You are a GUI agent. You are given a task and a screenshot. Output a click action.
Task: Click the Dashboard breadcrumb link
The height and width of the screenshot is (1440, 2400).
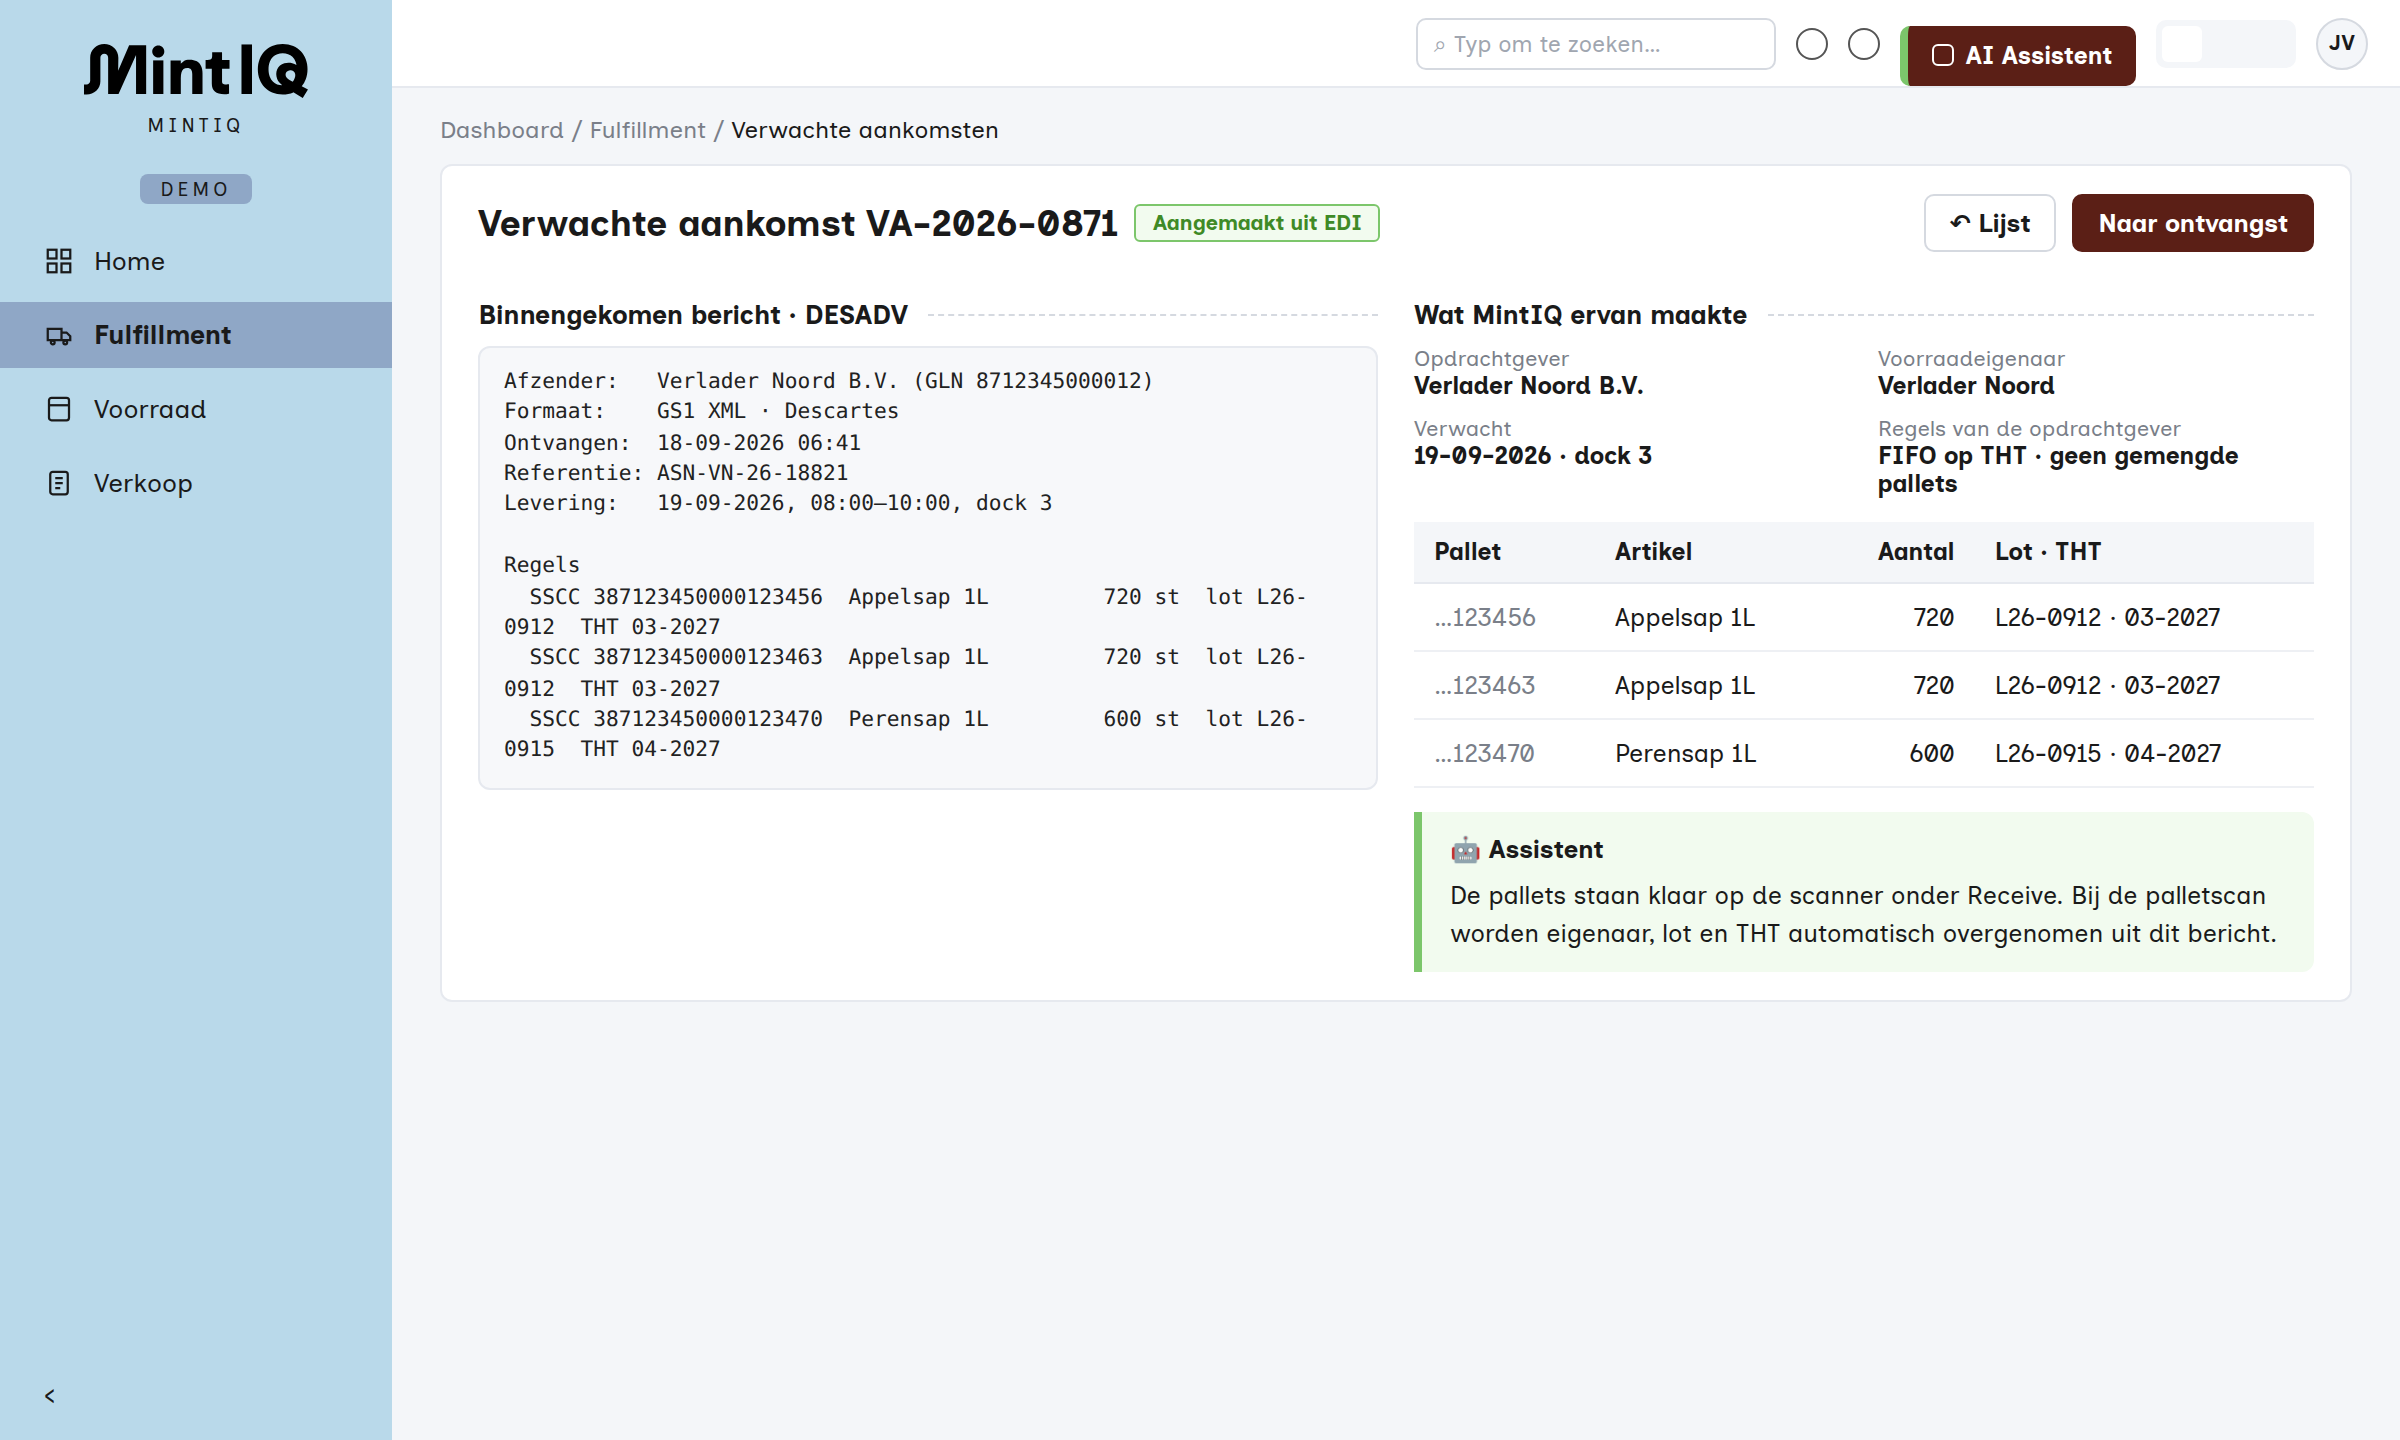pyautogui.click(x=502, y=130)
